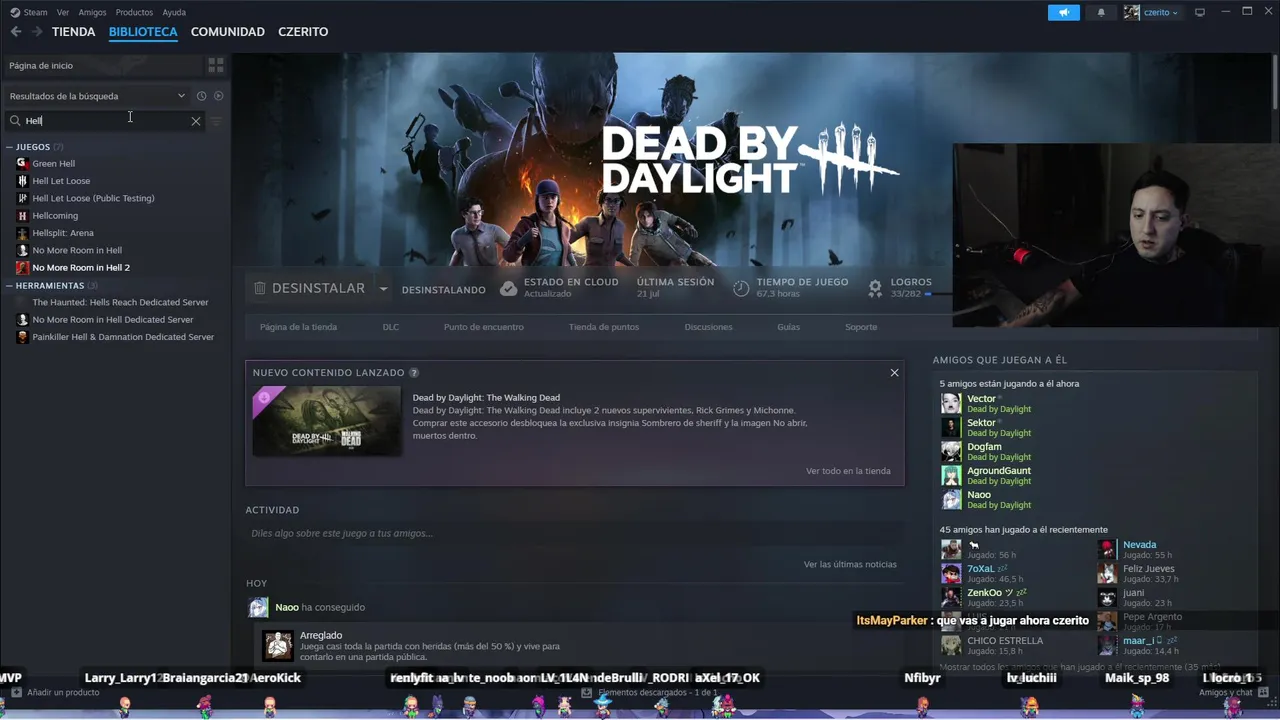Open the Big Picture mode monitor icon
The image size is (1280, 720).
[1200, 12]
